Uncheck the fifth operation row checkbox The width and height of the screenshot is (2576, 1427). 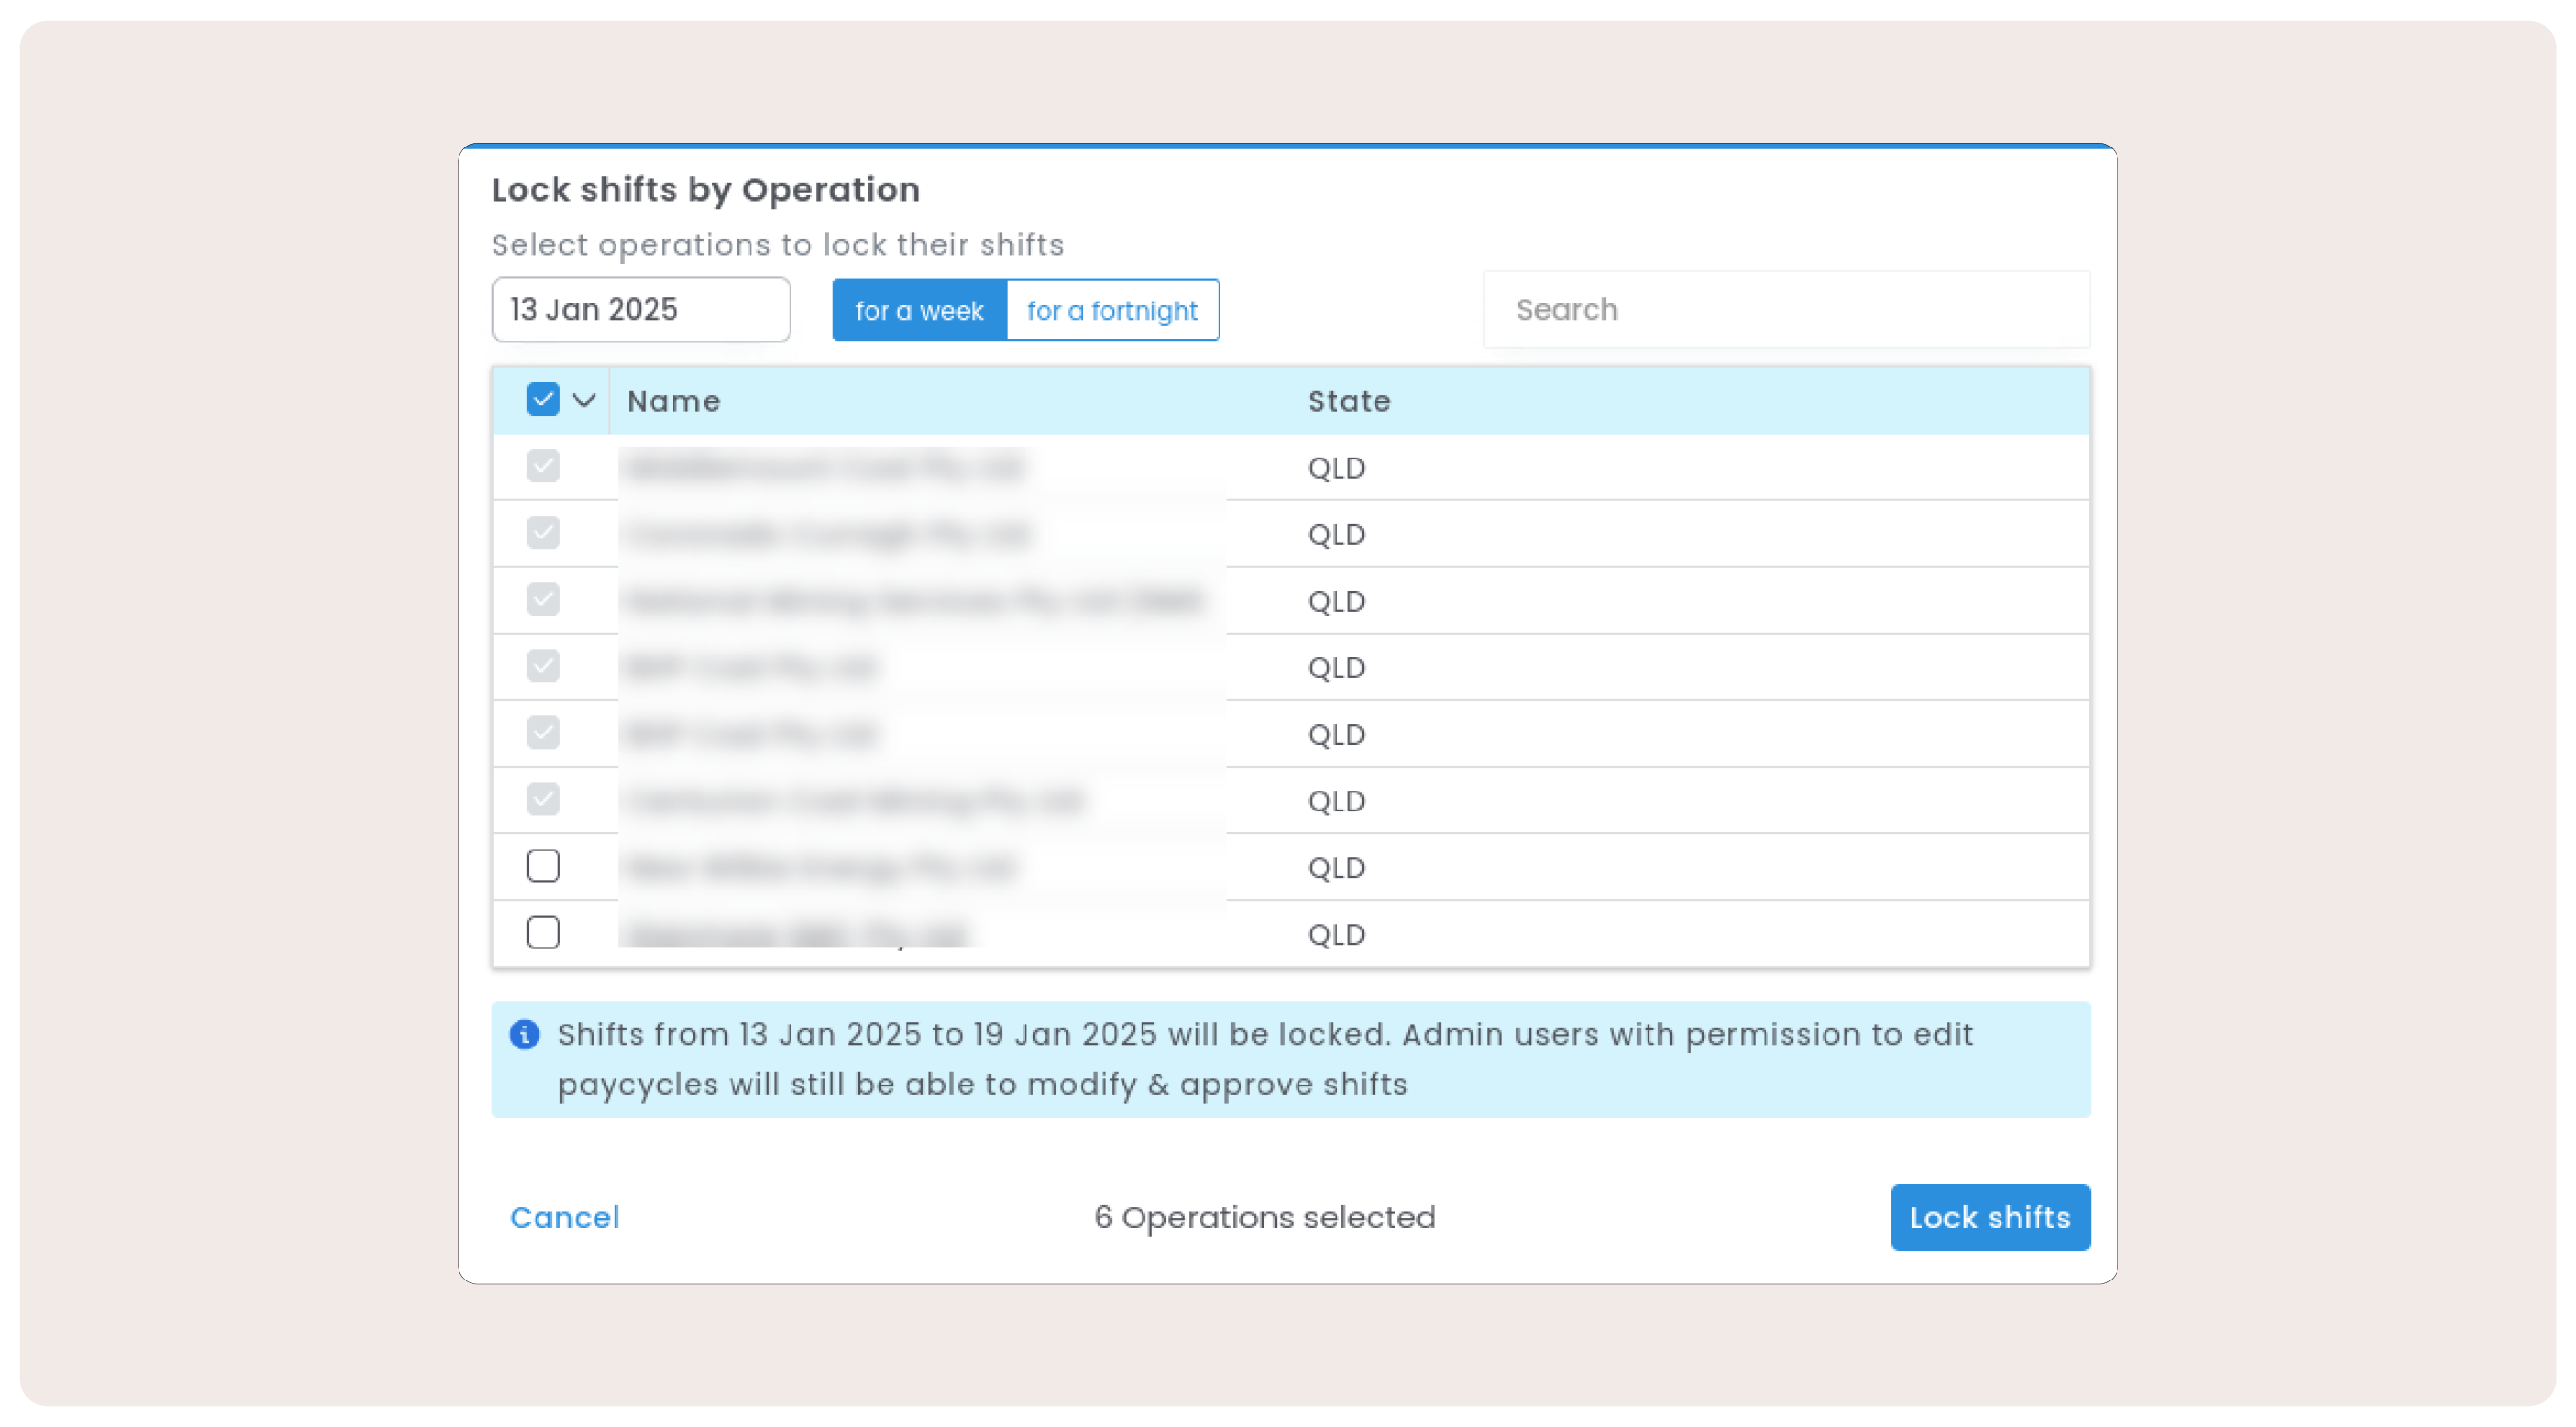(543, 733)
